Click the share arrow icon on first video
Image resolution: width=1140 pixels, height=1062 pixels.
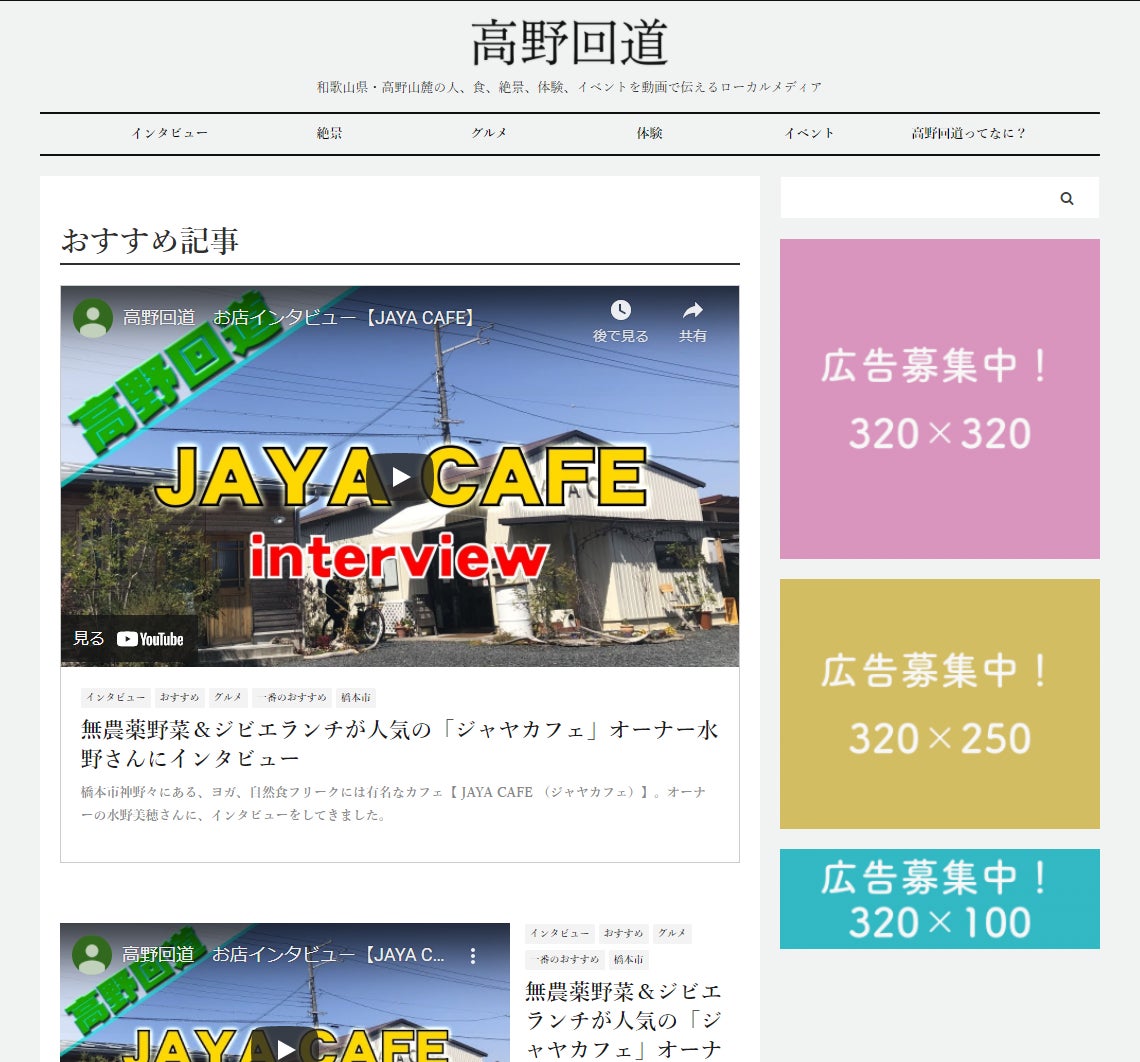coord(693,310)
